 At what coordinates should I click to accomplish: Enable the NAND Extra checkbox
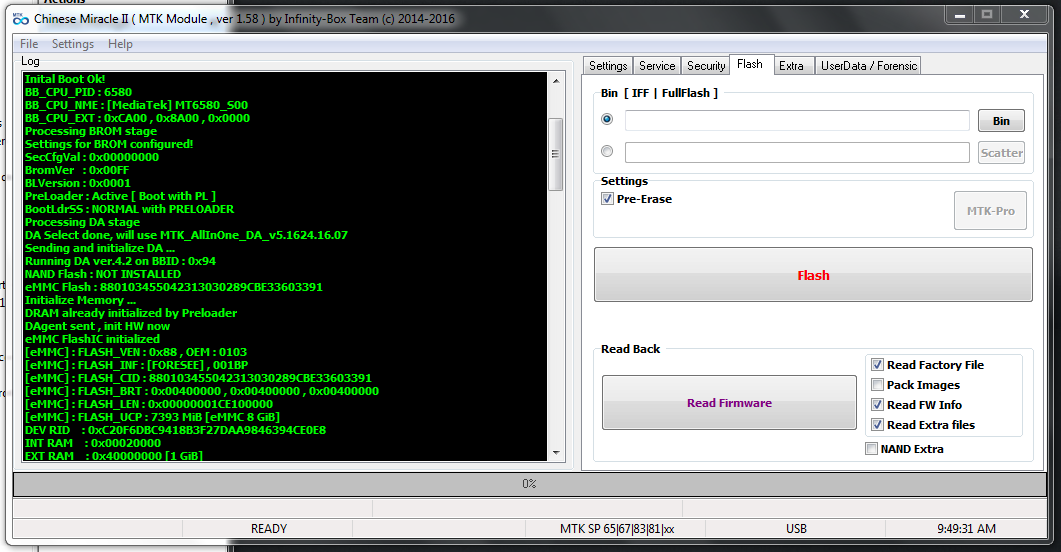(872, 448)
